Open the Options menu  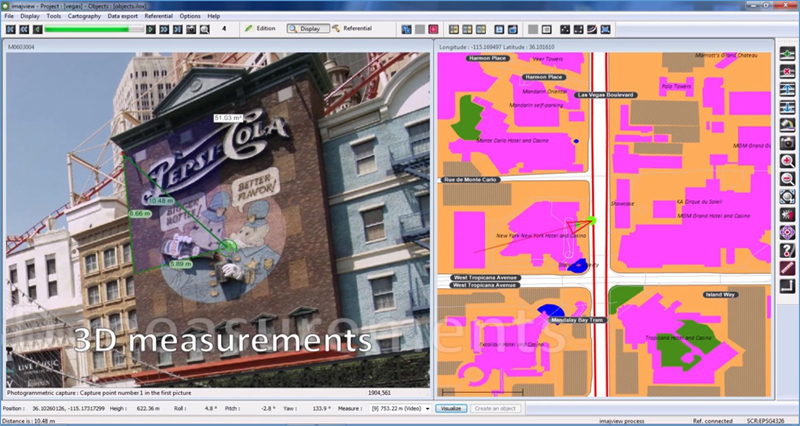pos(190,16)
